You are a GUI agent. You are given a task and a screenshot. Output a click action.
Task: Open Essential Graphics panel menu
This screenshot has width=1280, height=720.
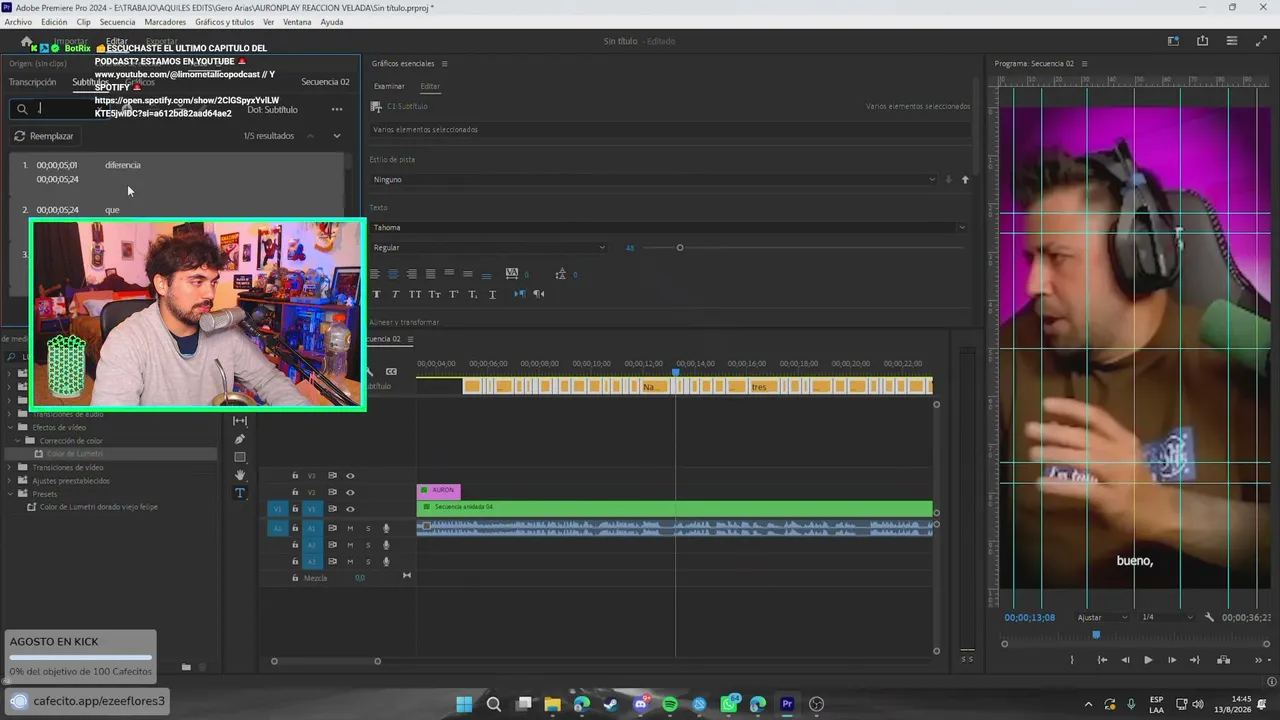[x=445, y=64]
